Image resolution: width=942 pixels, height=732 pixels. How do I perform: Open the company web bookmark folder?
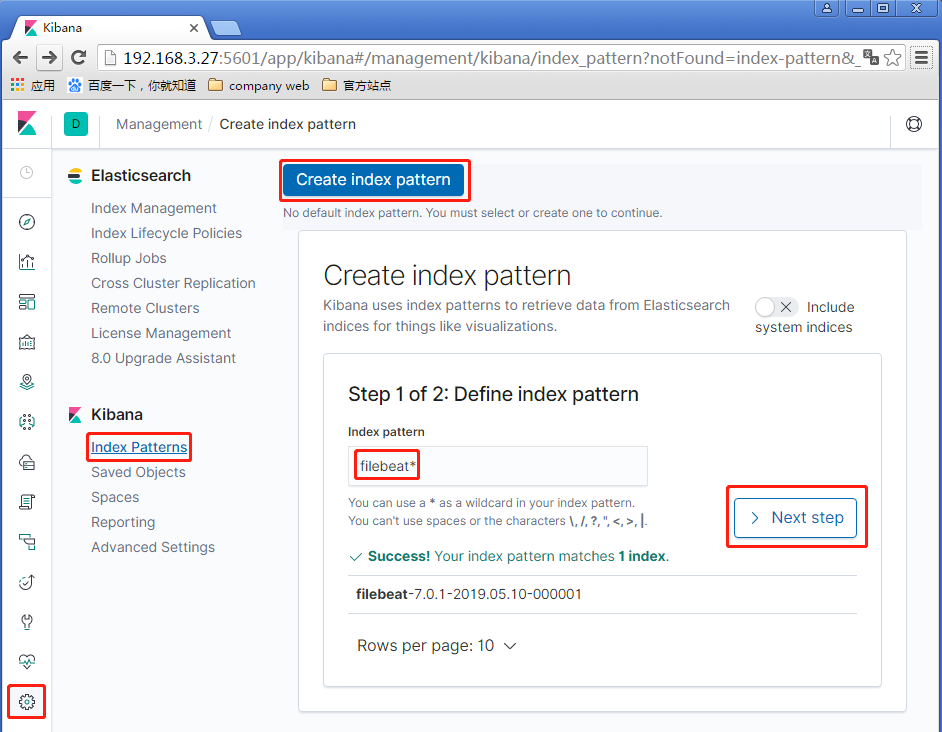[258, 85]
